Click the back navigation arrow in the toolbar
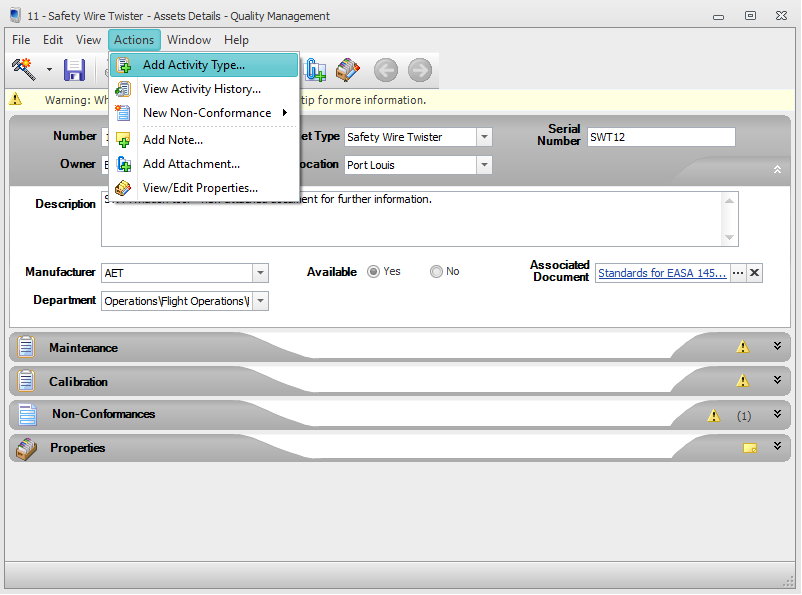The image size is (802, 595). (386, 70)
